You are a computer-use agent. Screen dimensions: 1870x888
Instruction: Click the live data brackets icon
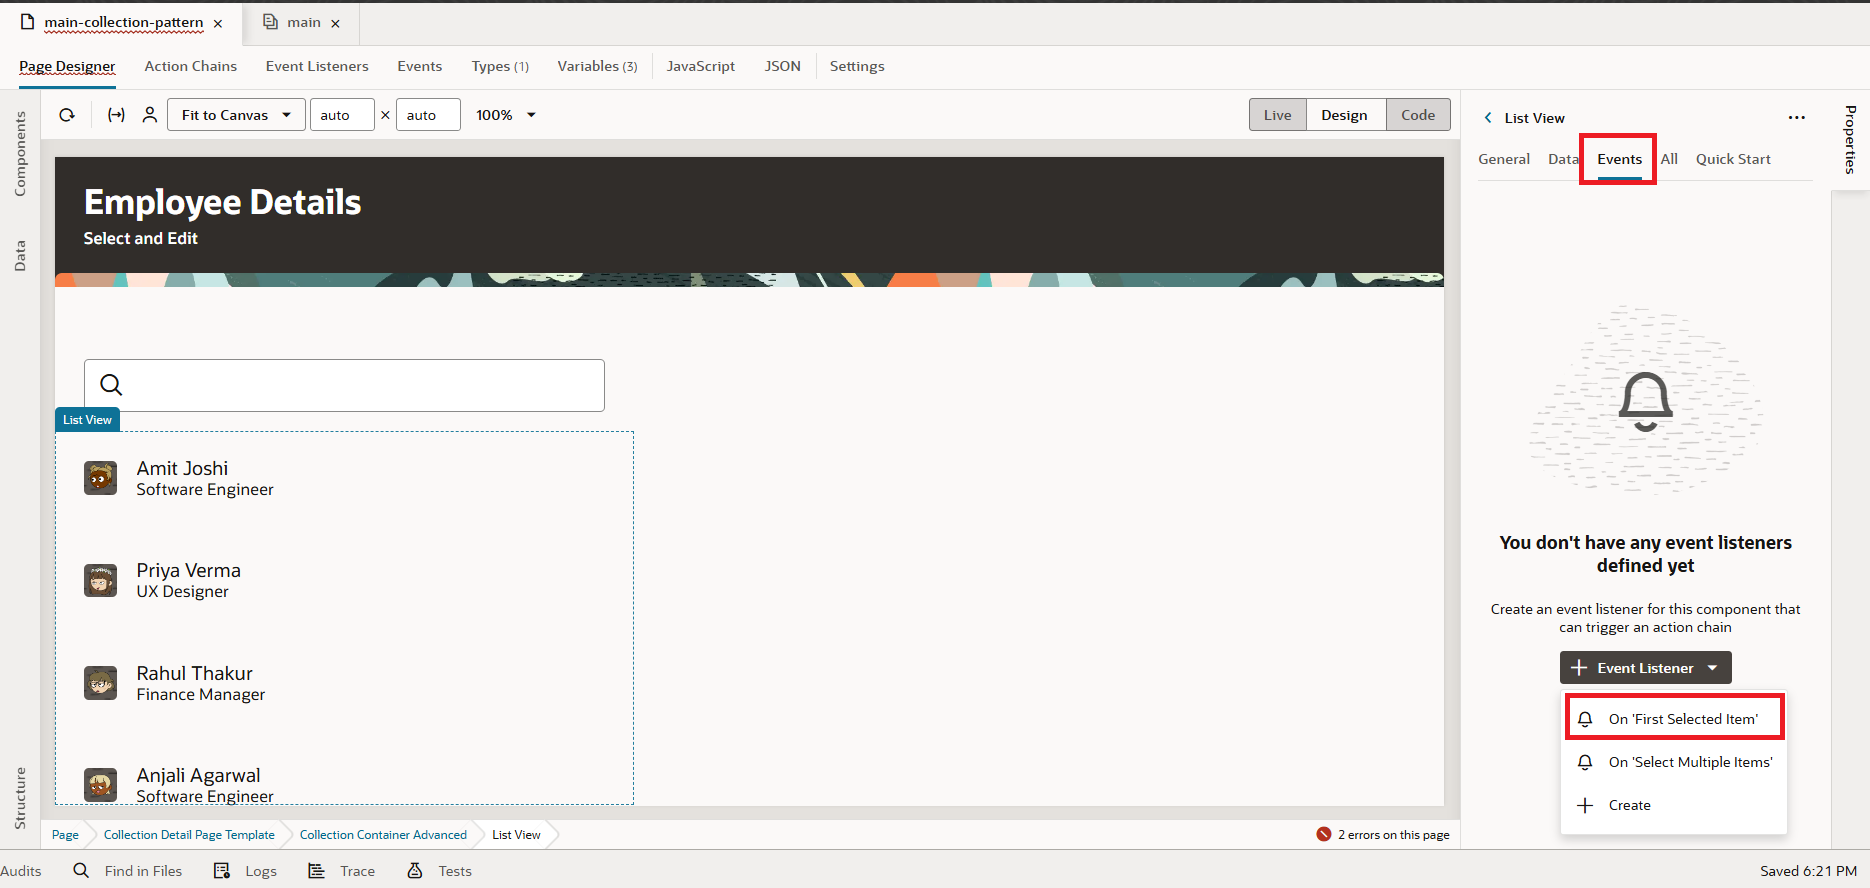(116, 115)
